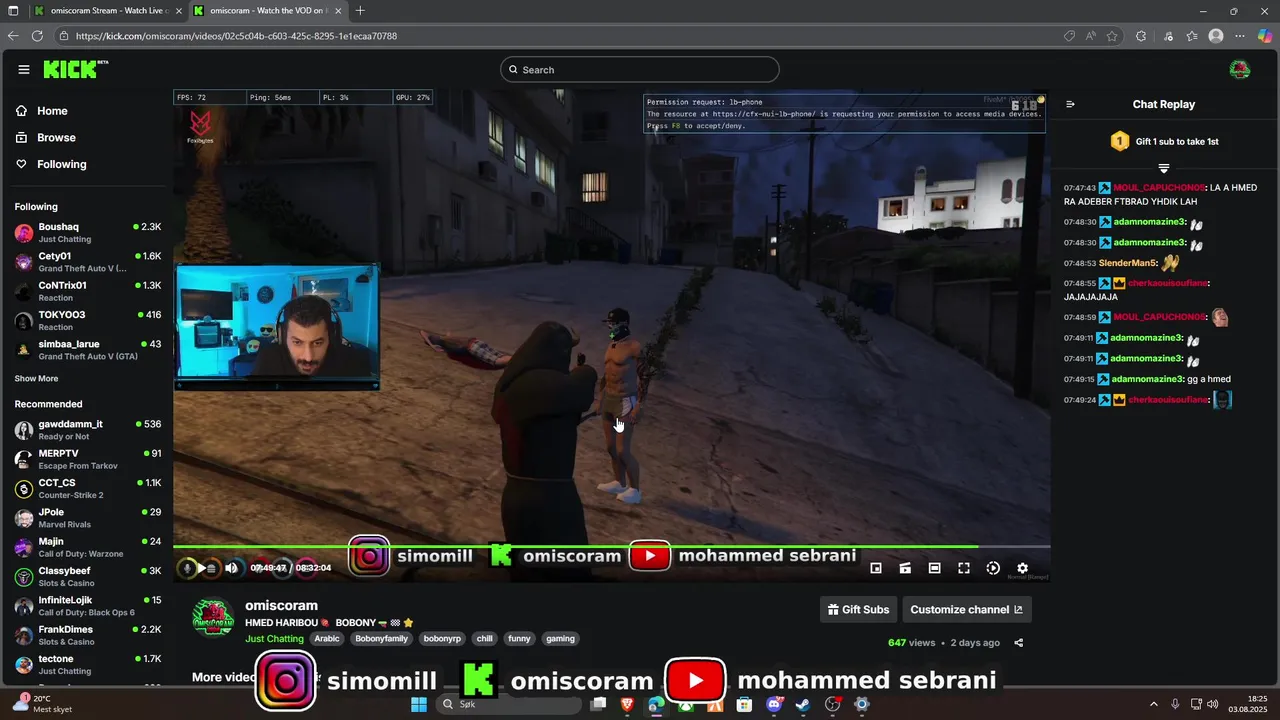The width and height of the screenshot is (1280, 720).
Task: Select the chill tag
Action: click(485, 639)
